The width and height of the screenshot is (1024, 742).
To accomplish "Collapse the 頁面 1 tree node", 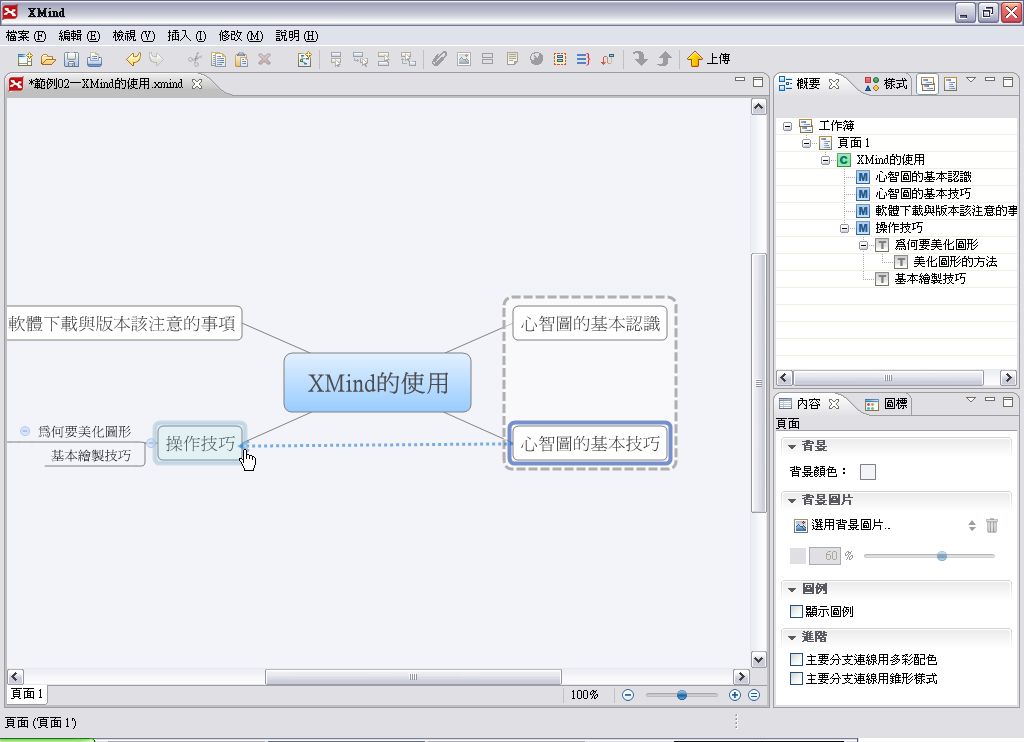I will (x=807, y=143).
